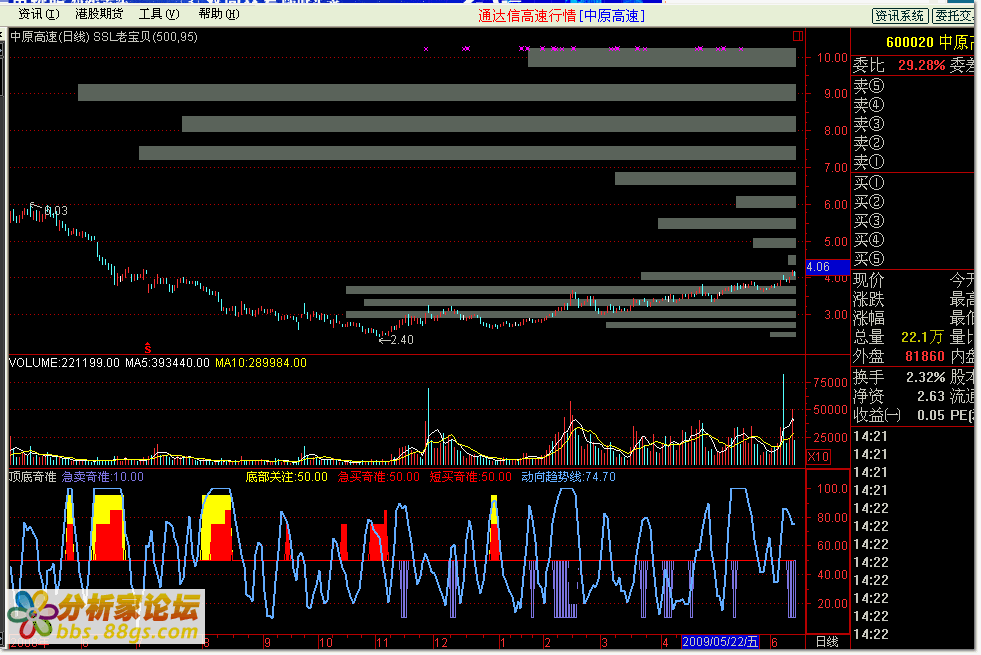Click the 75000 level on the volume axis
This screenshot has height=655, width=981.
(830, 383)
